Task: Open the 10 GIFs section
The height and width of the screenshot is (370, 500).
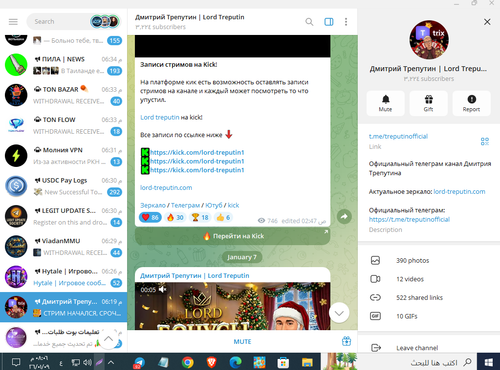Action: coord(429,316)
